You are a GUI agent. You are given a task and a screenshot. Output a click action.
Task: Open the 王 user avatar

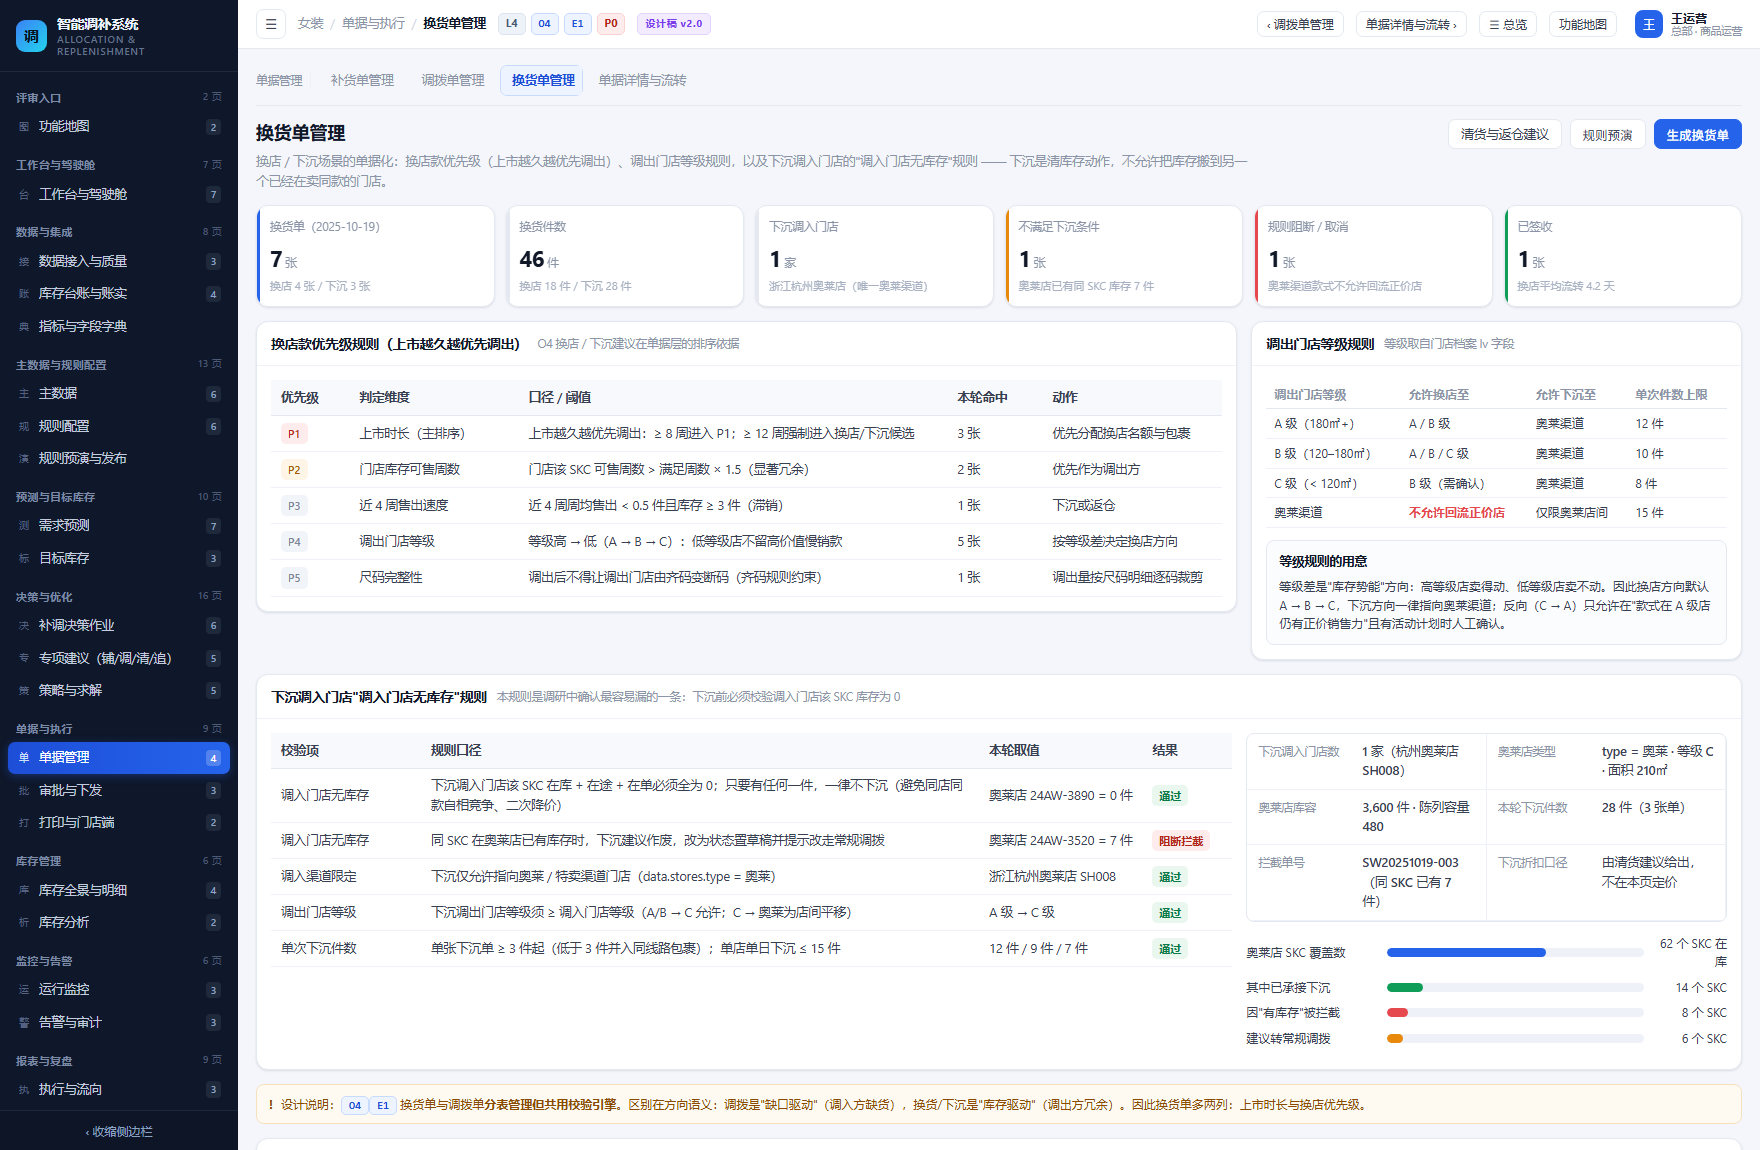tap(1648, 24)
